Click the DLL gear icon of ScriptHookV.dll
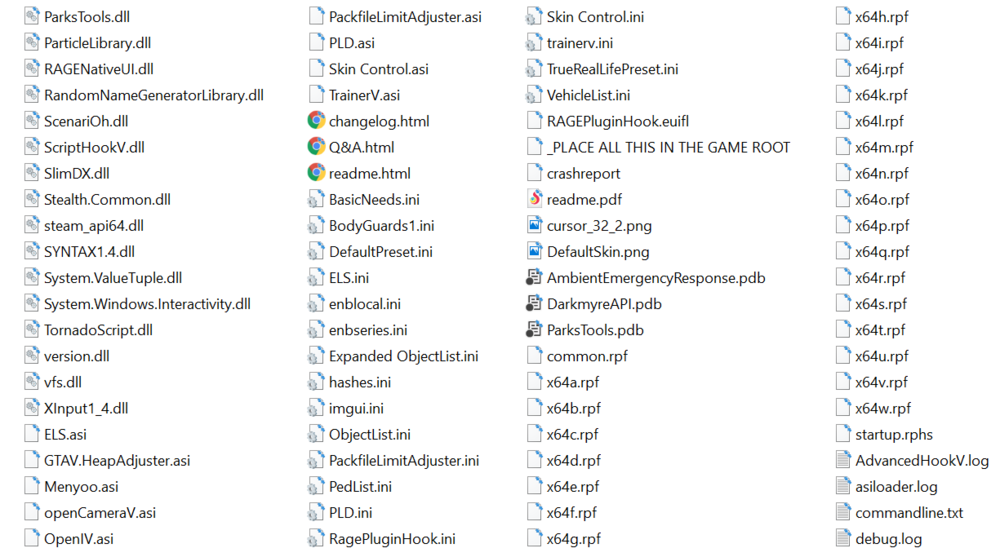 click(x=32, y=147)
